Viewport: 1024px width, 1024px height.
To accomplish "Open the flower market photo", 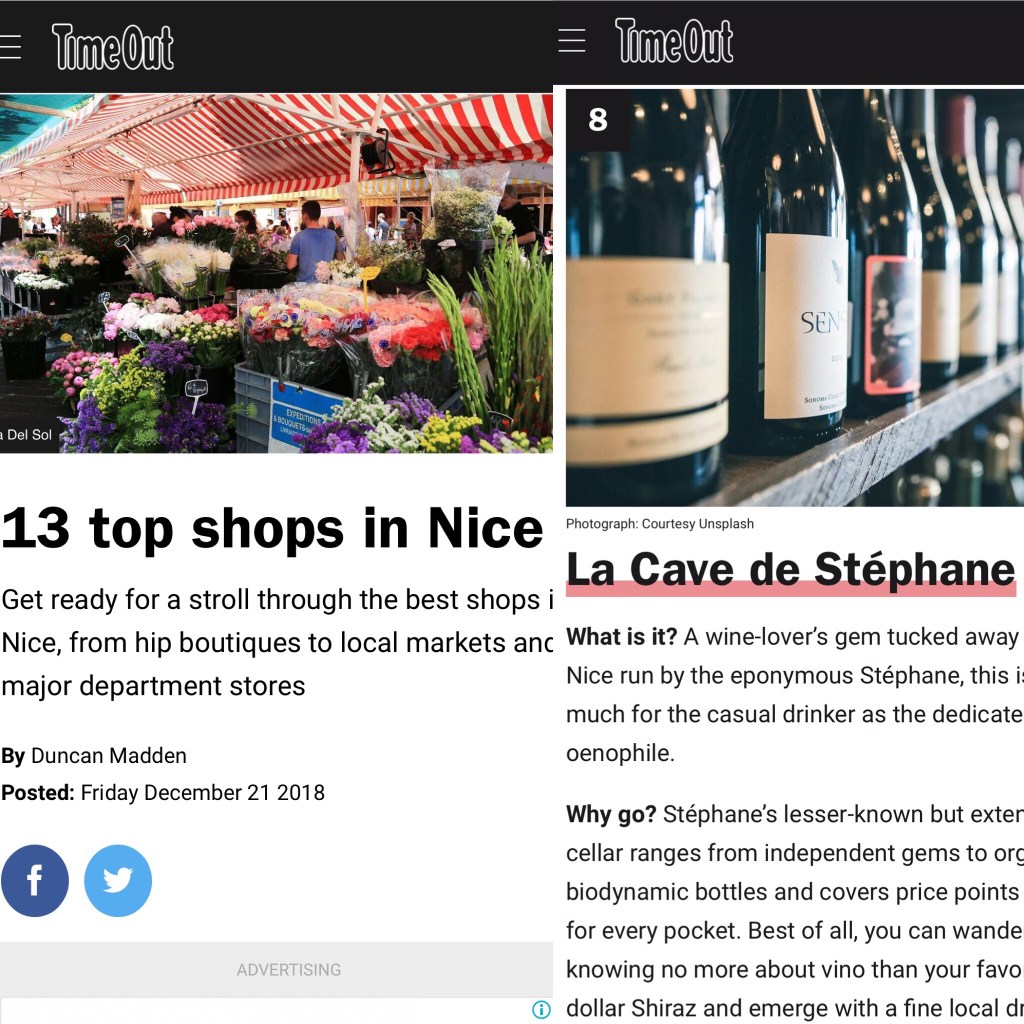I will click(x=276, y=273).
